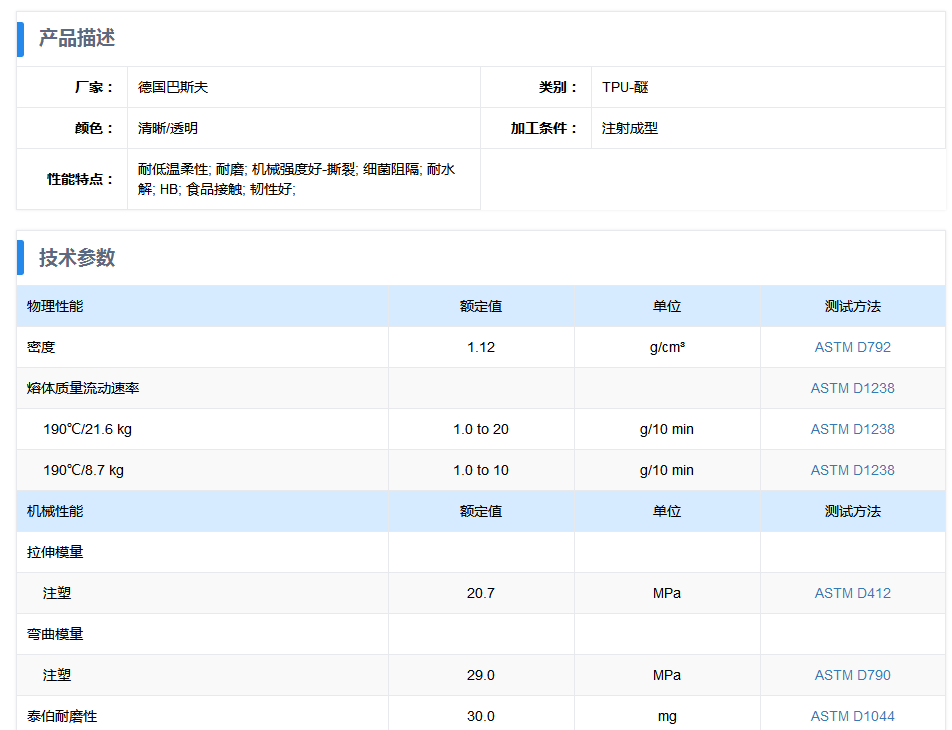
Task: Open the ASTM D792 test method link
Action: [852, 347]
